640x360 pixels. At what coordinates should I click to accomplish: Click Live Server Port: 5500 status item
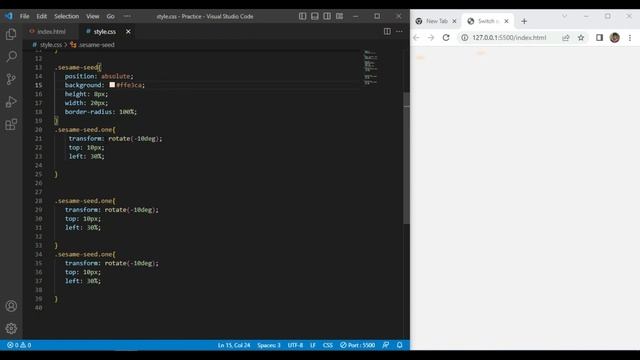[358, 345]
